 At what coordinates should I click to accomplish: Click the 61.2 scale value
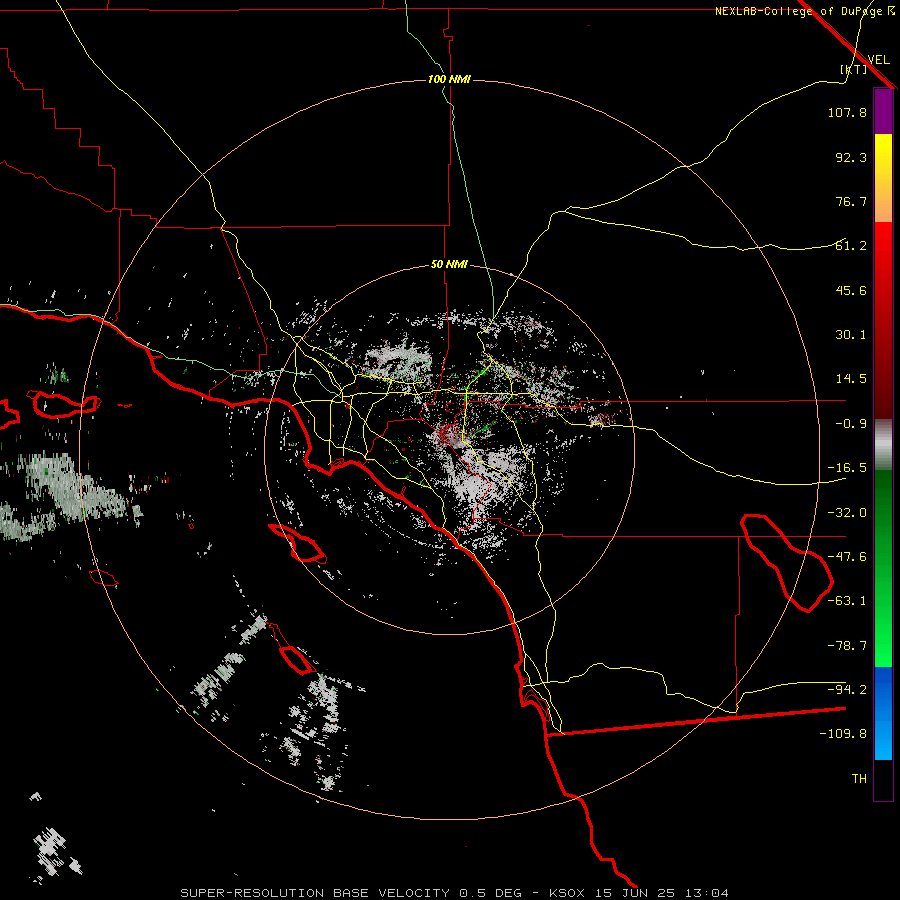pyautogui.click(x=851, y=246)
